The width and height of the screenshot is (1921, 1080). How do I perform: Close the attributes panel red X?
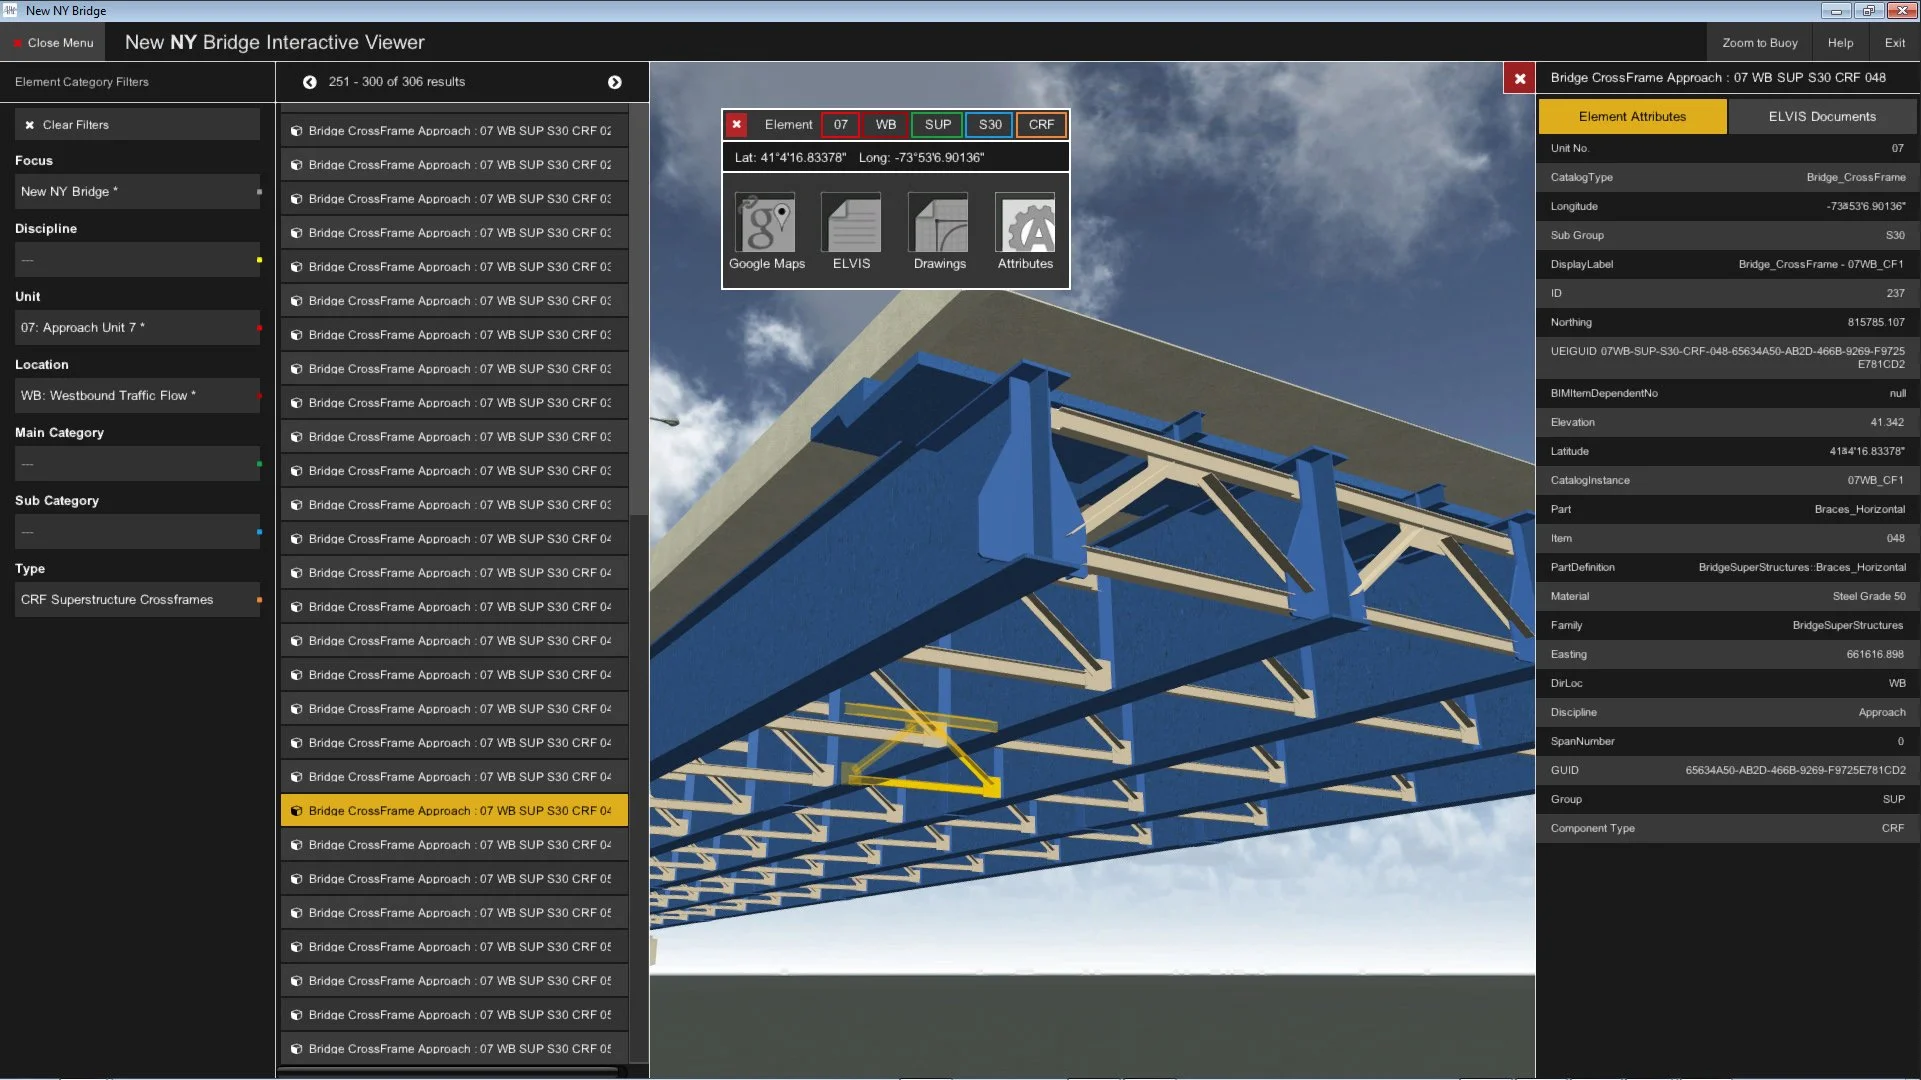[x=1519, y=78]
